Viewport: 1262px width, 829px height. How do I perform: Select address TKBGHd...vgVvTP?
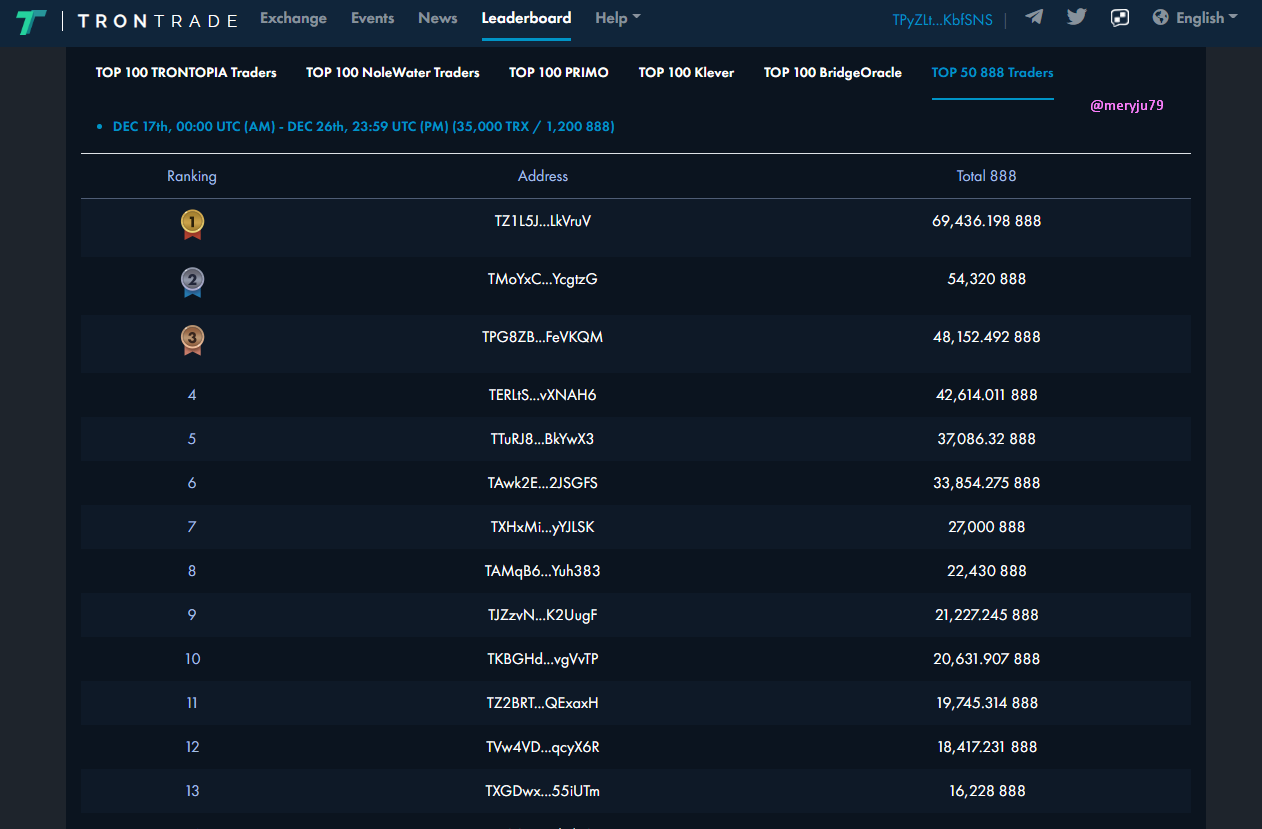[x=543, y=659]
